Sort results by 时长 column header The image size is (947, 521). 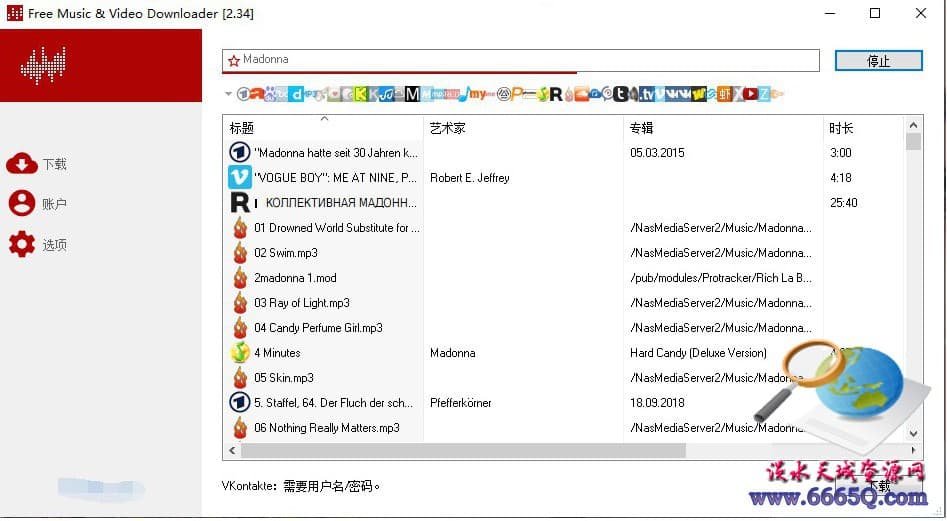click(841, 128)
